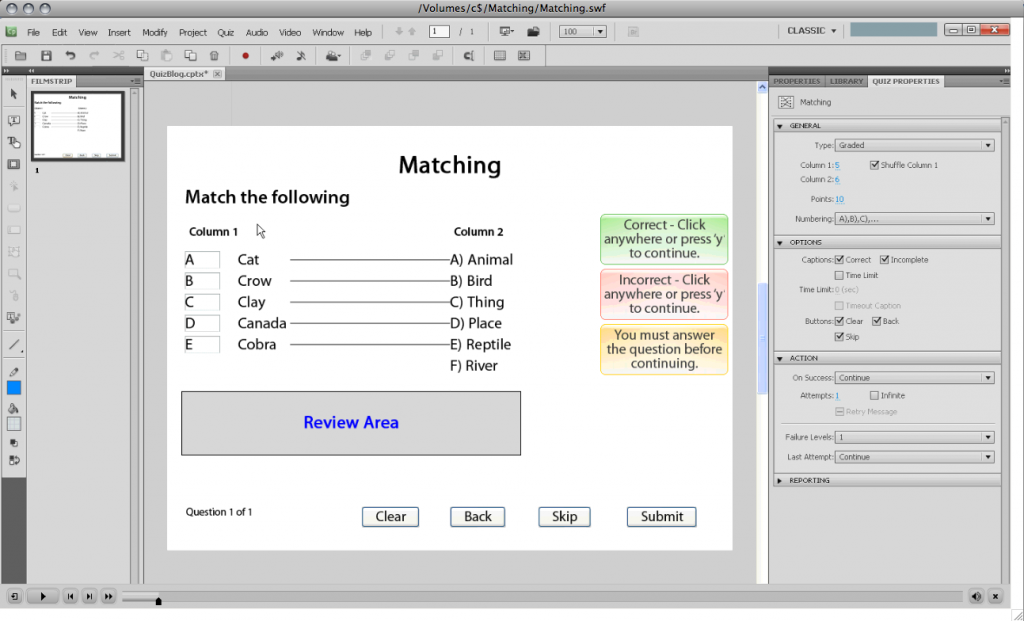The height and width of the screenshot is (621, 1024).
Task: Click the Submit button on the slide
Action: point(661,516)
